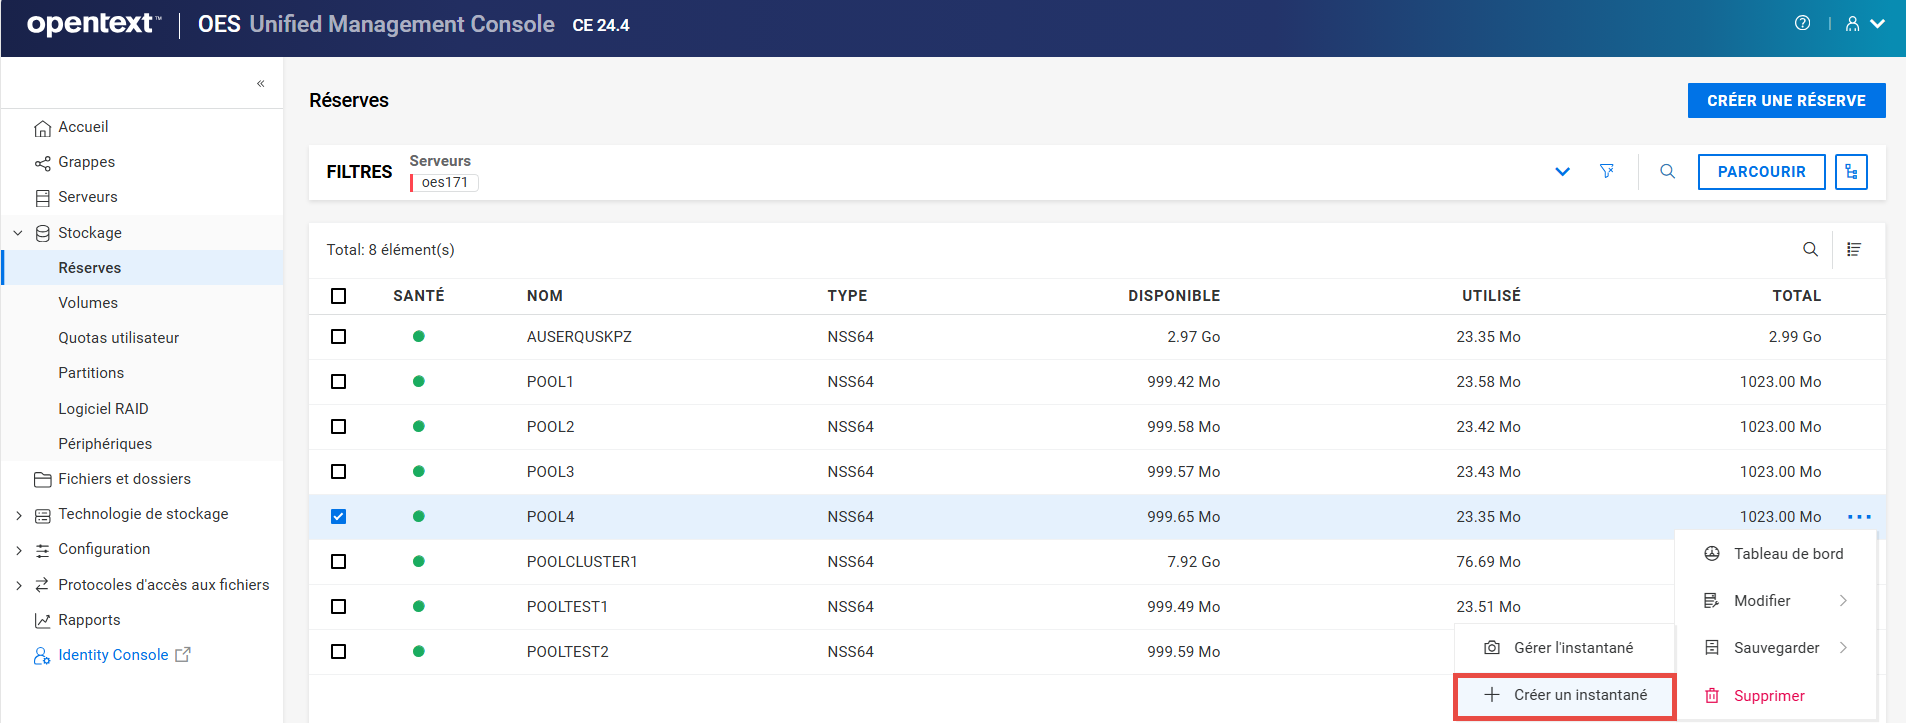The image size is (1906, 723).
Task: Click the help question mark icon
Action: [x=1802, y=23]
